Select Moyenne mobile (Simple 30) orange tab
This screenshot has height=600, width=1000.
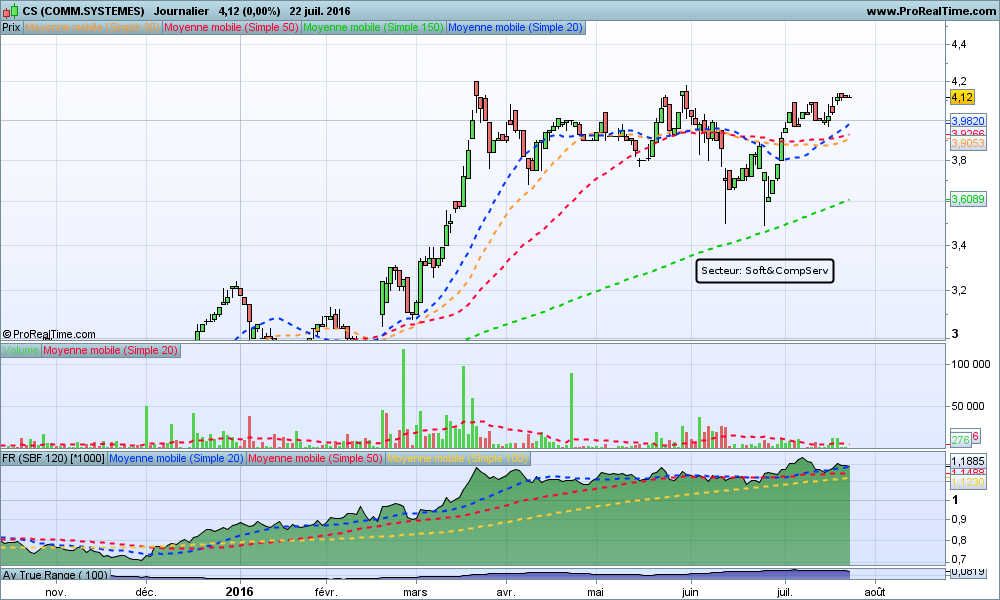(x=92, y=27)
